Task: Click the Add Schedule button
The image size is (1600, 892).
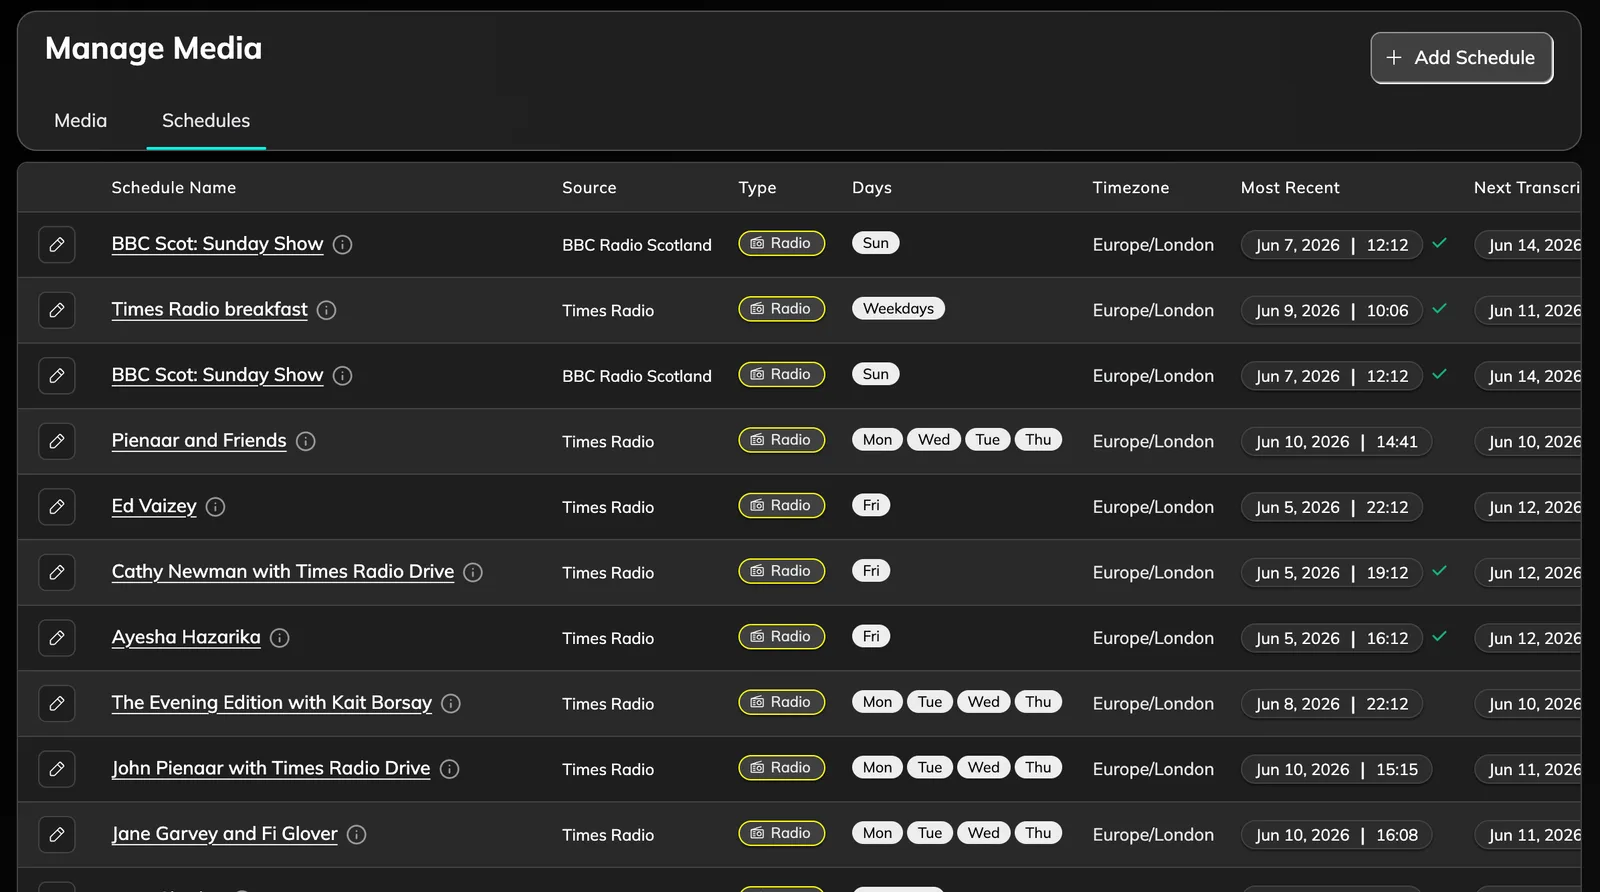Action: (1461, 58)
